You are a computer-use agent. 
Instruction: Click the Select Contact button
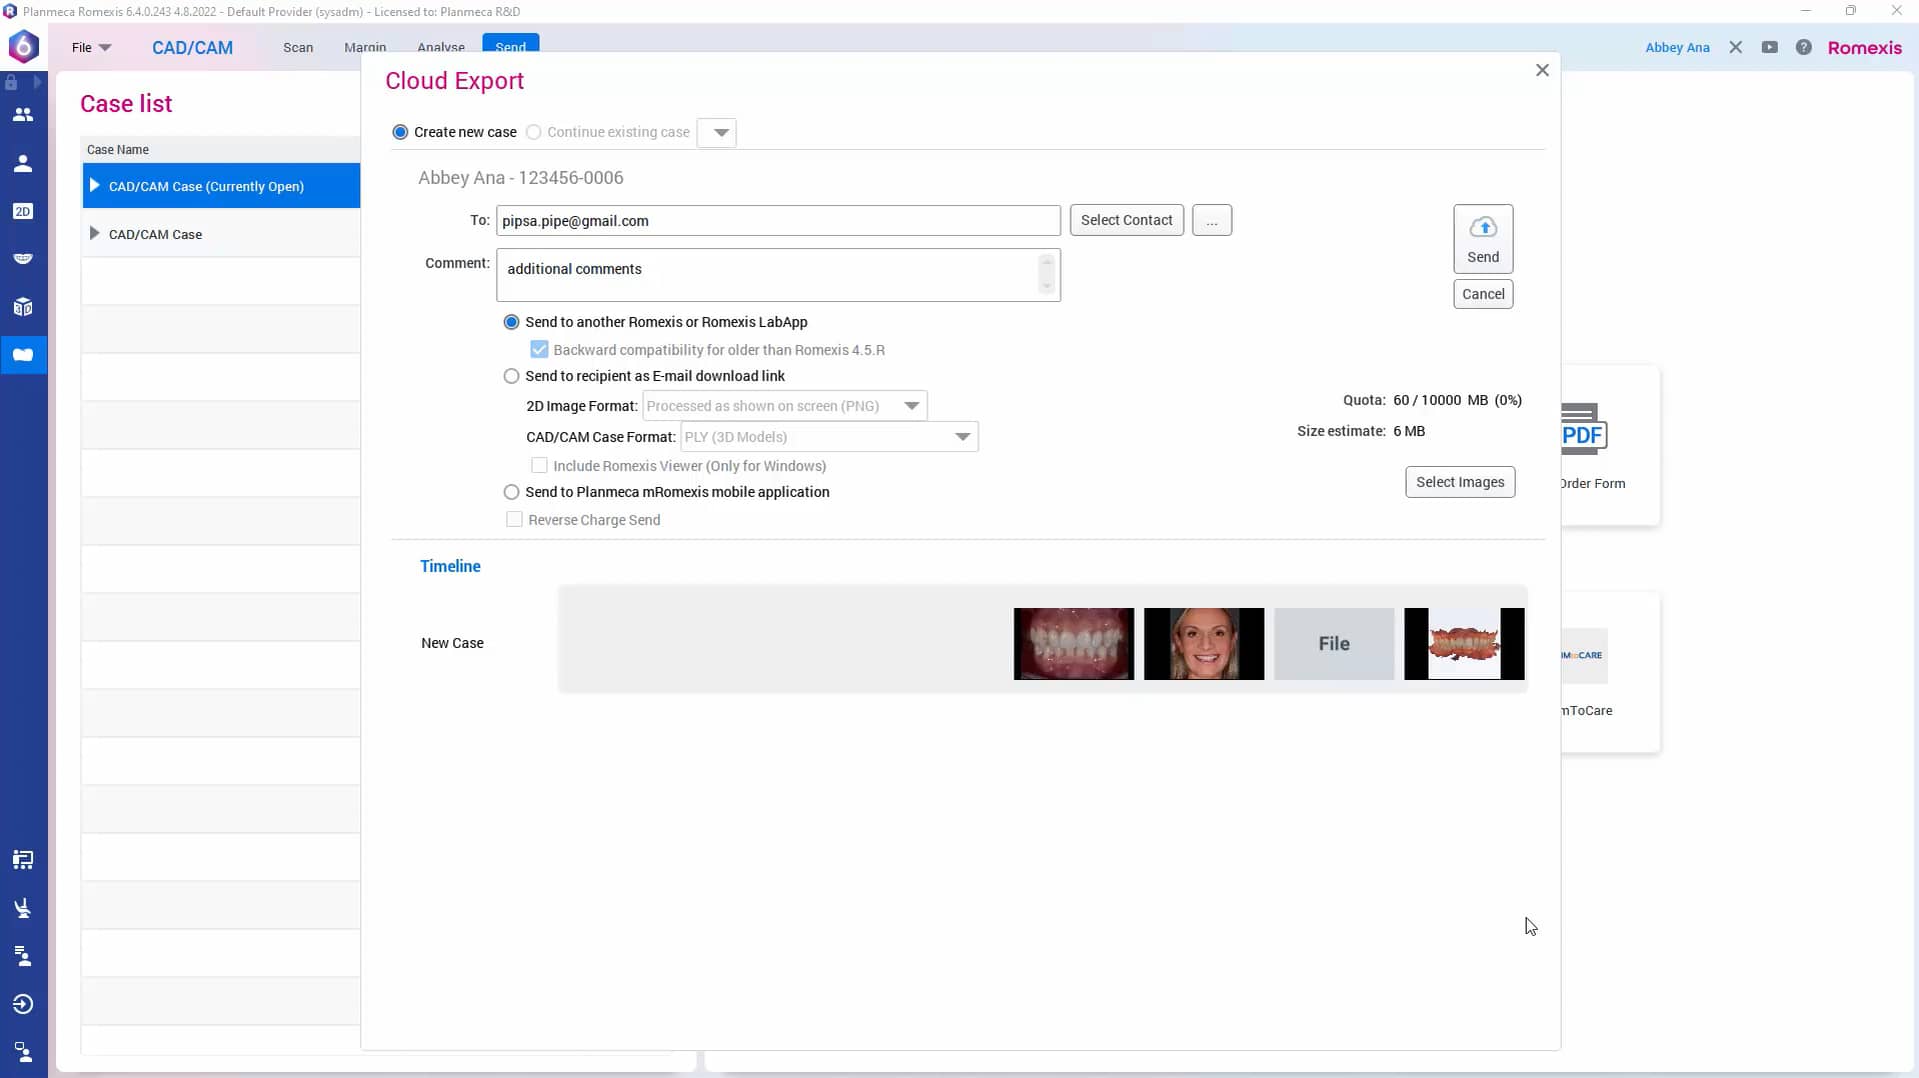tap(1126, 220)
